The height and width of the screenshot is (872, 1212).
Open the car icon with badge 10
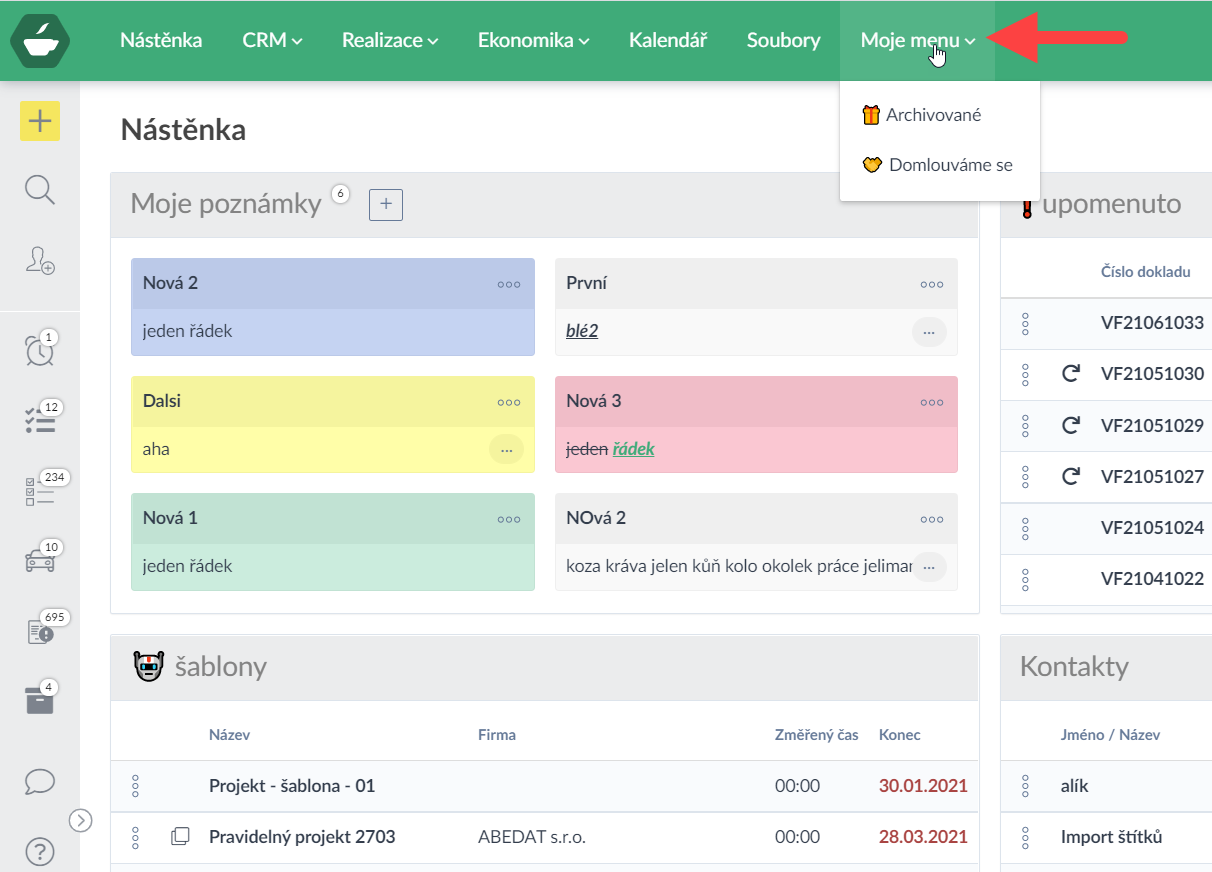pyautogui.click(x=40, y=560)
